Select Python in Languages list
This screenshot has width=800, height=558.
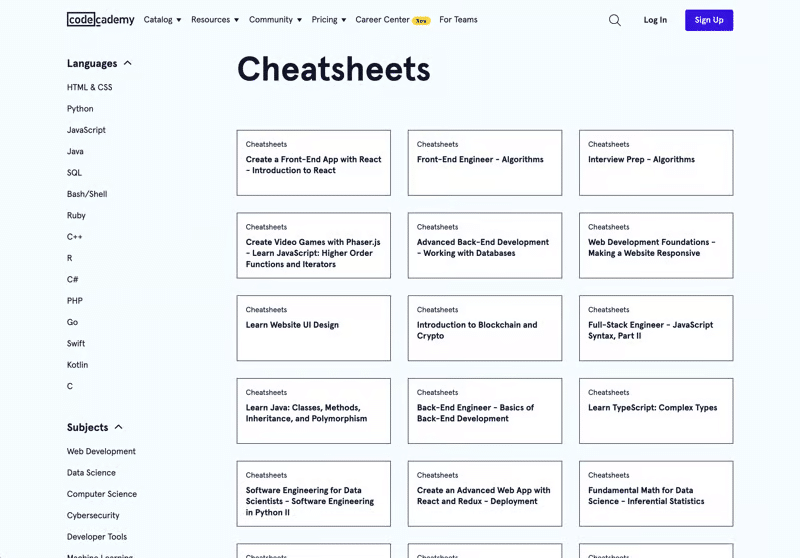(x=80, y=109)
